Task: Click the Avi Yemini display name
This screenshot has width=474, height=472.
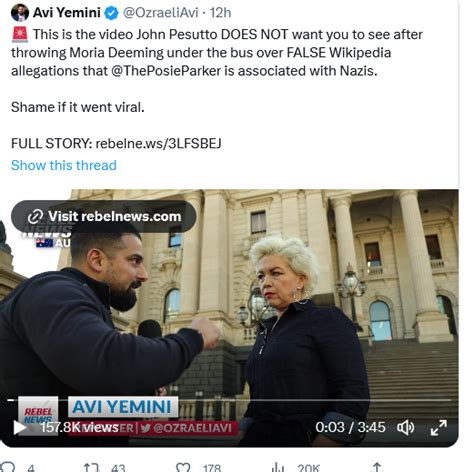Action: (x=67, y=13)
